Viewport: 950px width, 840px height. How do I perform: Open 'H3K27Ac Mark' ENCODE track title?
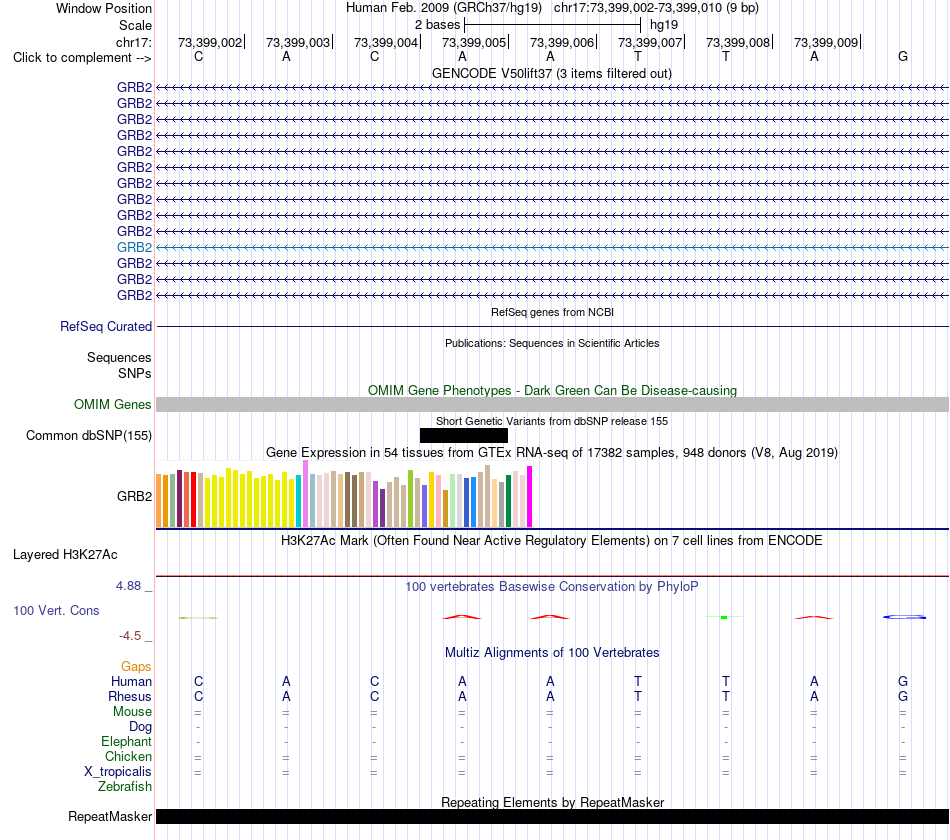[552, 541]
